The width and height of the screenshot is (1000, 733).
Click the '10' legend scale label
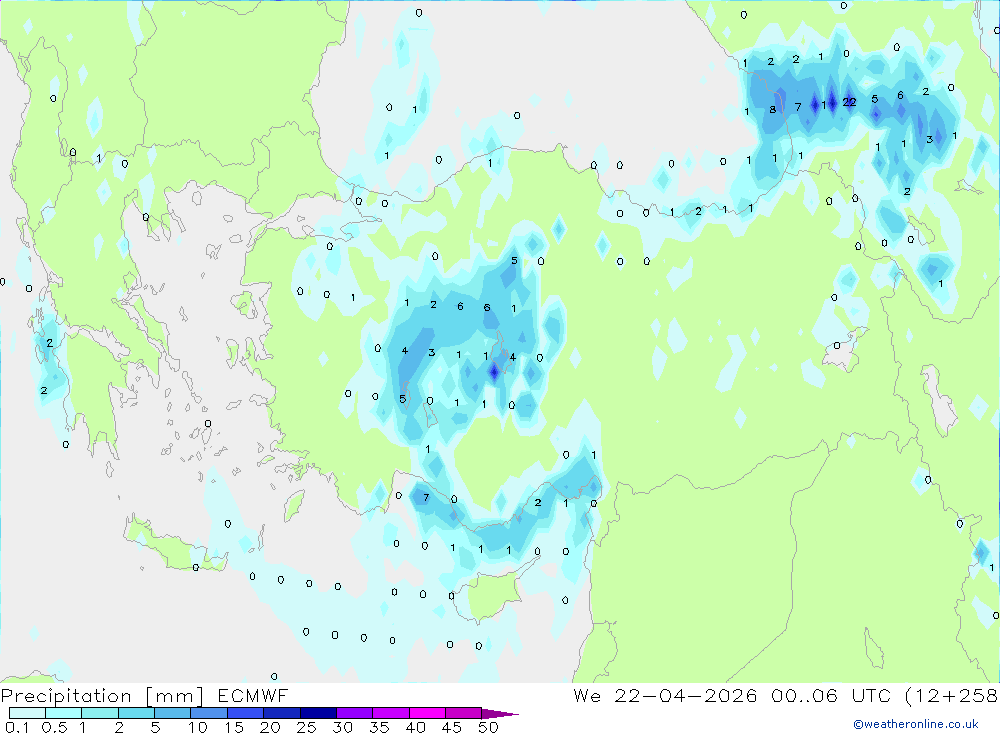198,727
